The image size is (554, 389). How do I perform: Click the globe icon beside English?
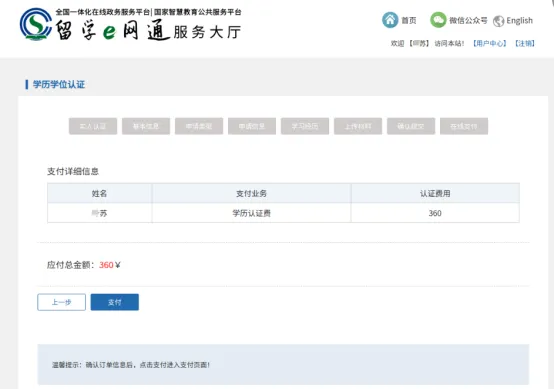(x=499, y=21)
